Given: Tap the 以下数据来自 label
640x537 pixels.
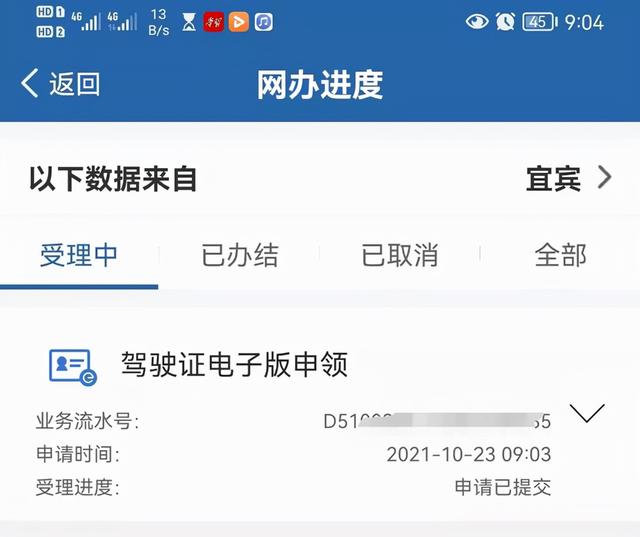Looking at the screenshot, I should [x=113, y=179].
